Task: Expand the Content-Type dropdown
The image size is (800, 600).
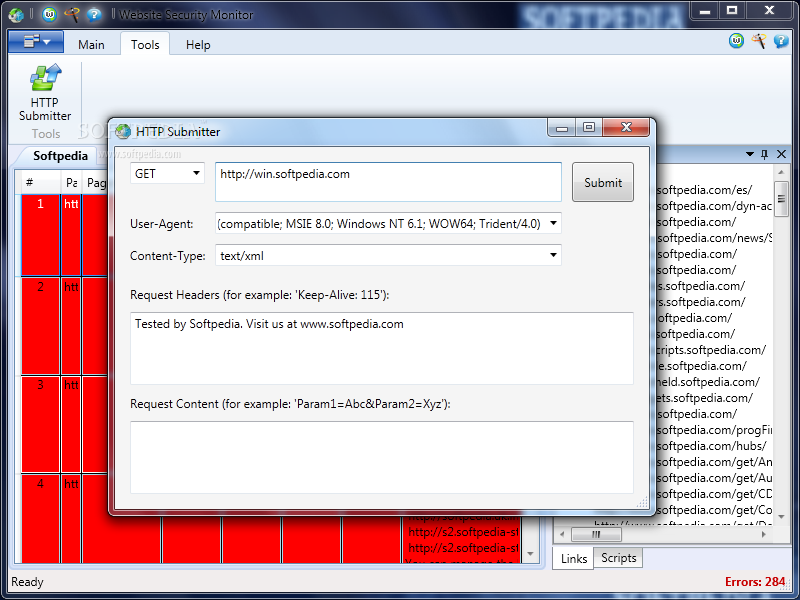Action: 553,255
